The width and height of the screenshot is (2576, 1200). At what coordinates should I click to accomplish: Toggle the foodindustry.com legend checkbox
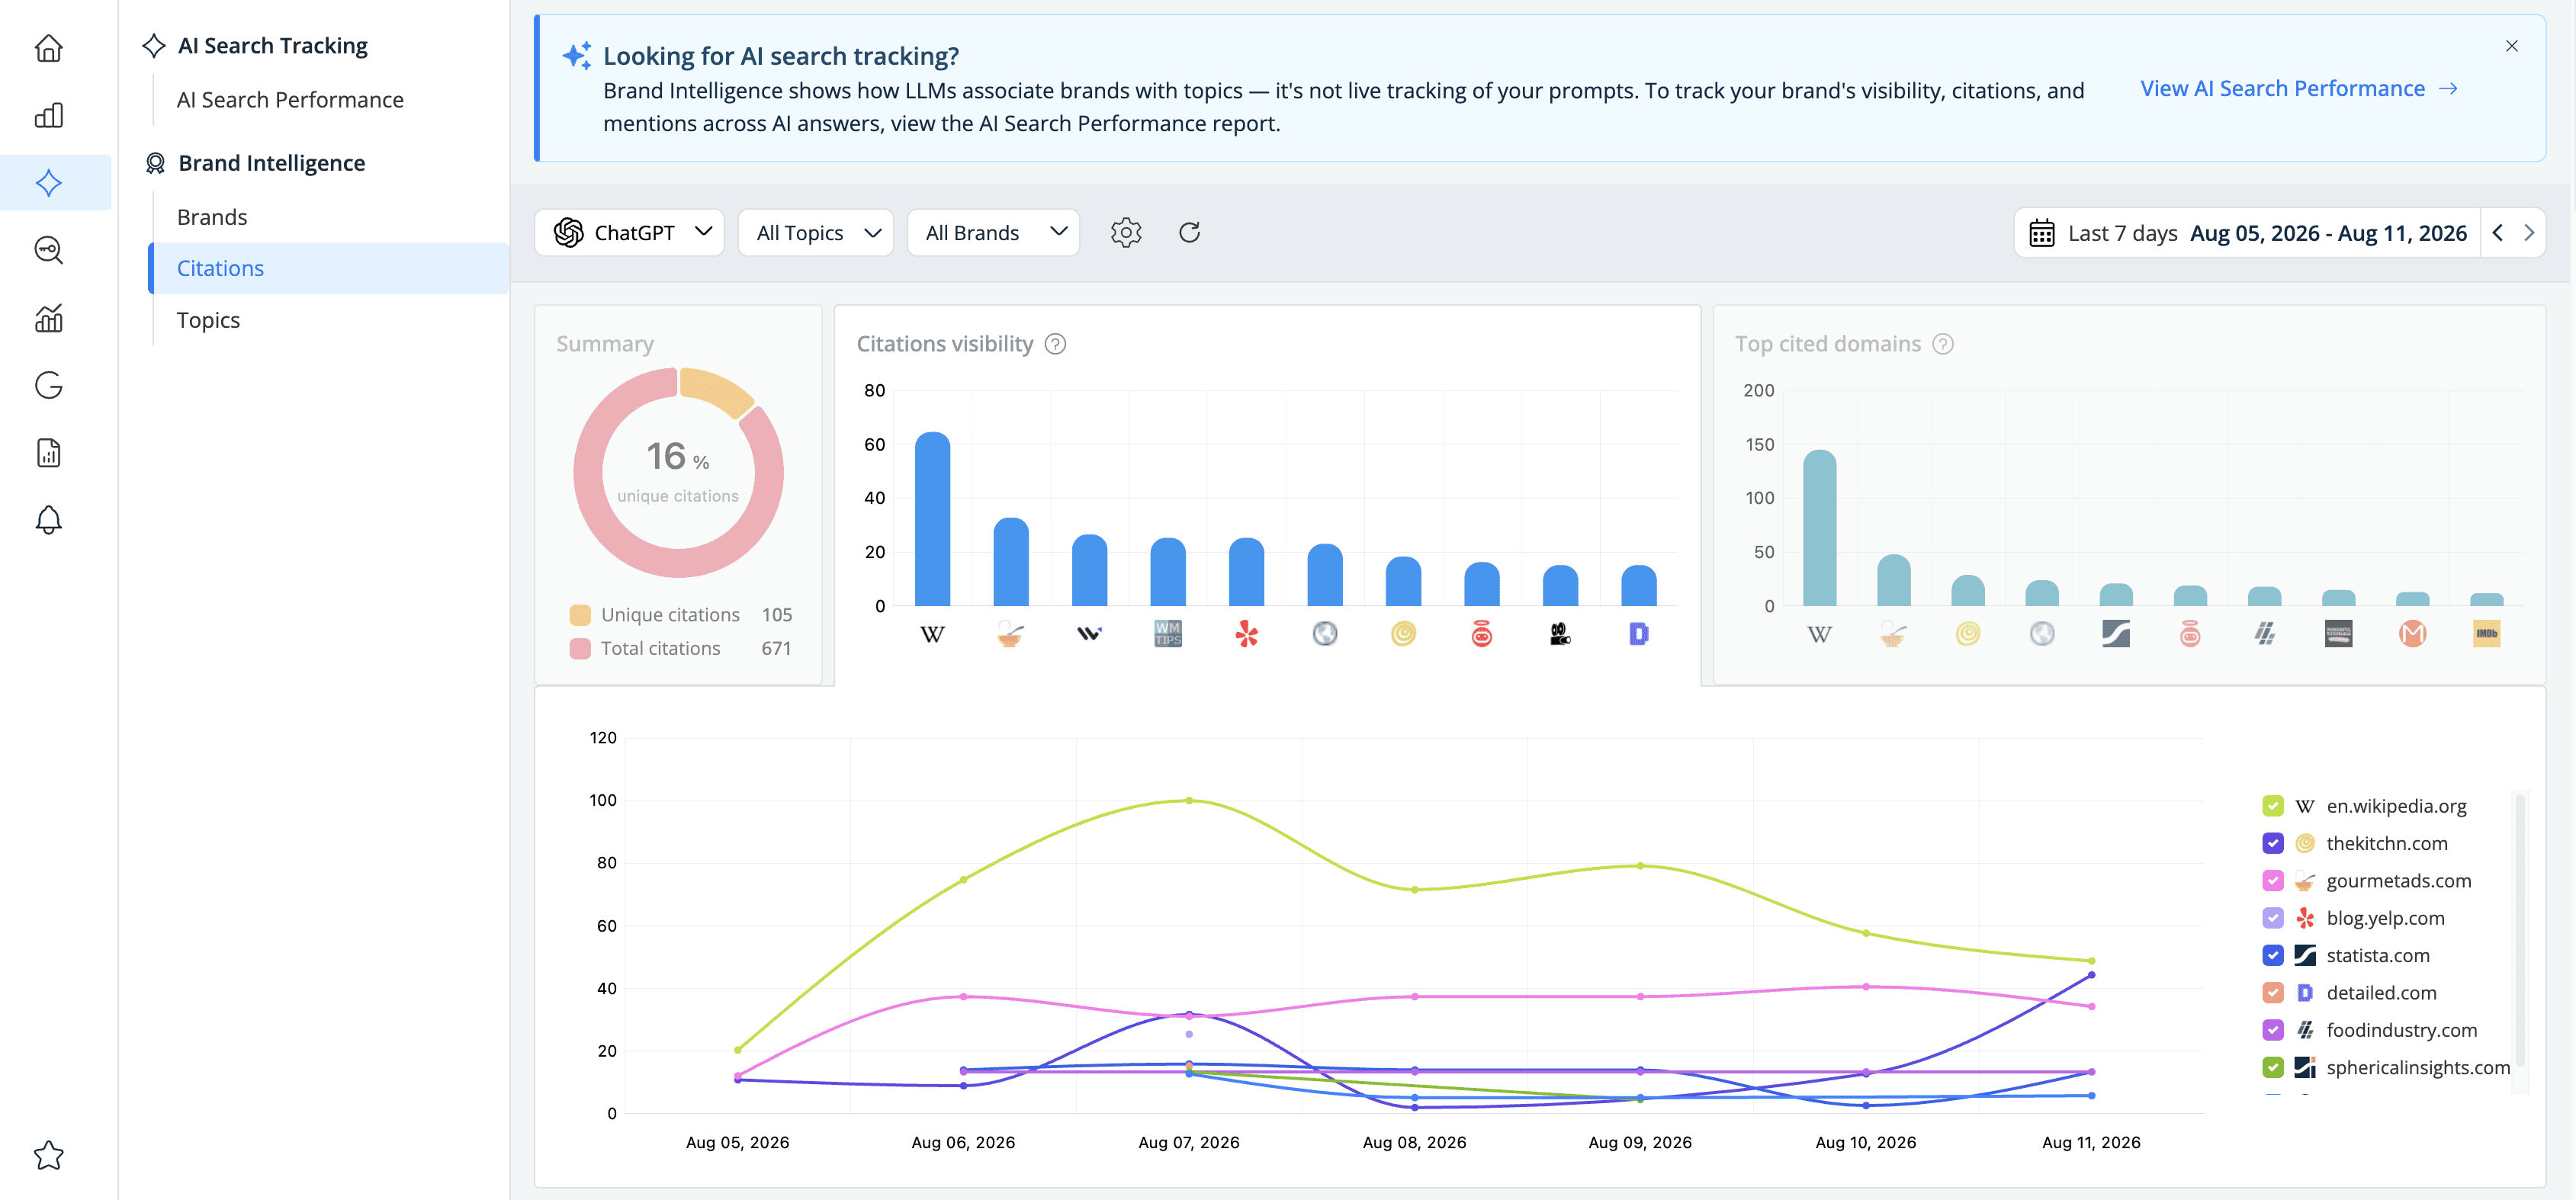coord(2272,1030)
